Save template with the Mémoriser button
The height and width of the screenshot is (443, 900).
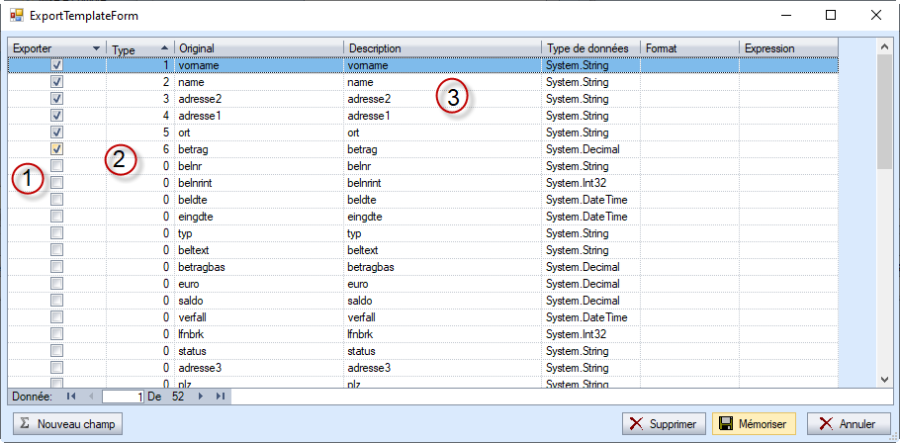[754, 424]
